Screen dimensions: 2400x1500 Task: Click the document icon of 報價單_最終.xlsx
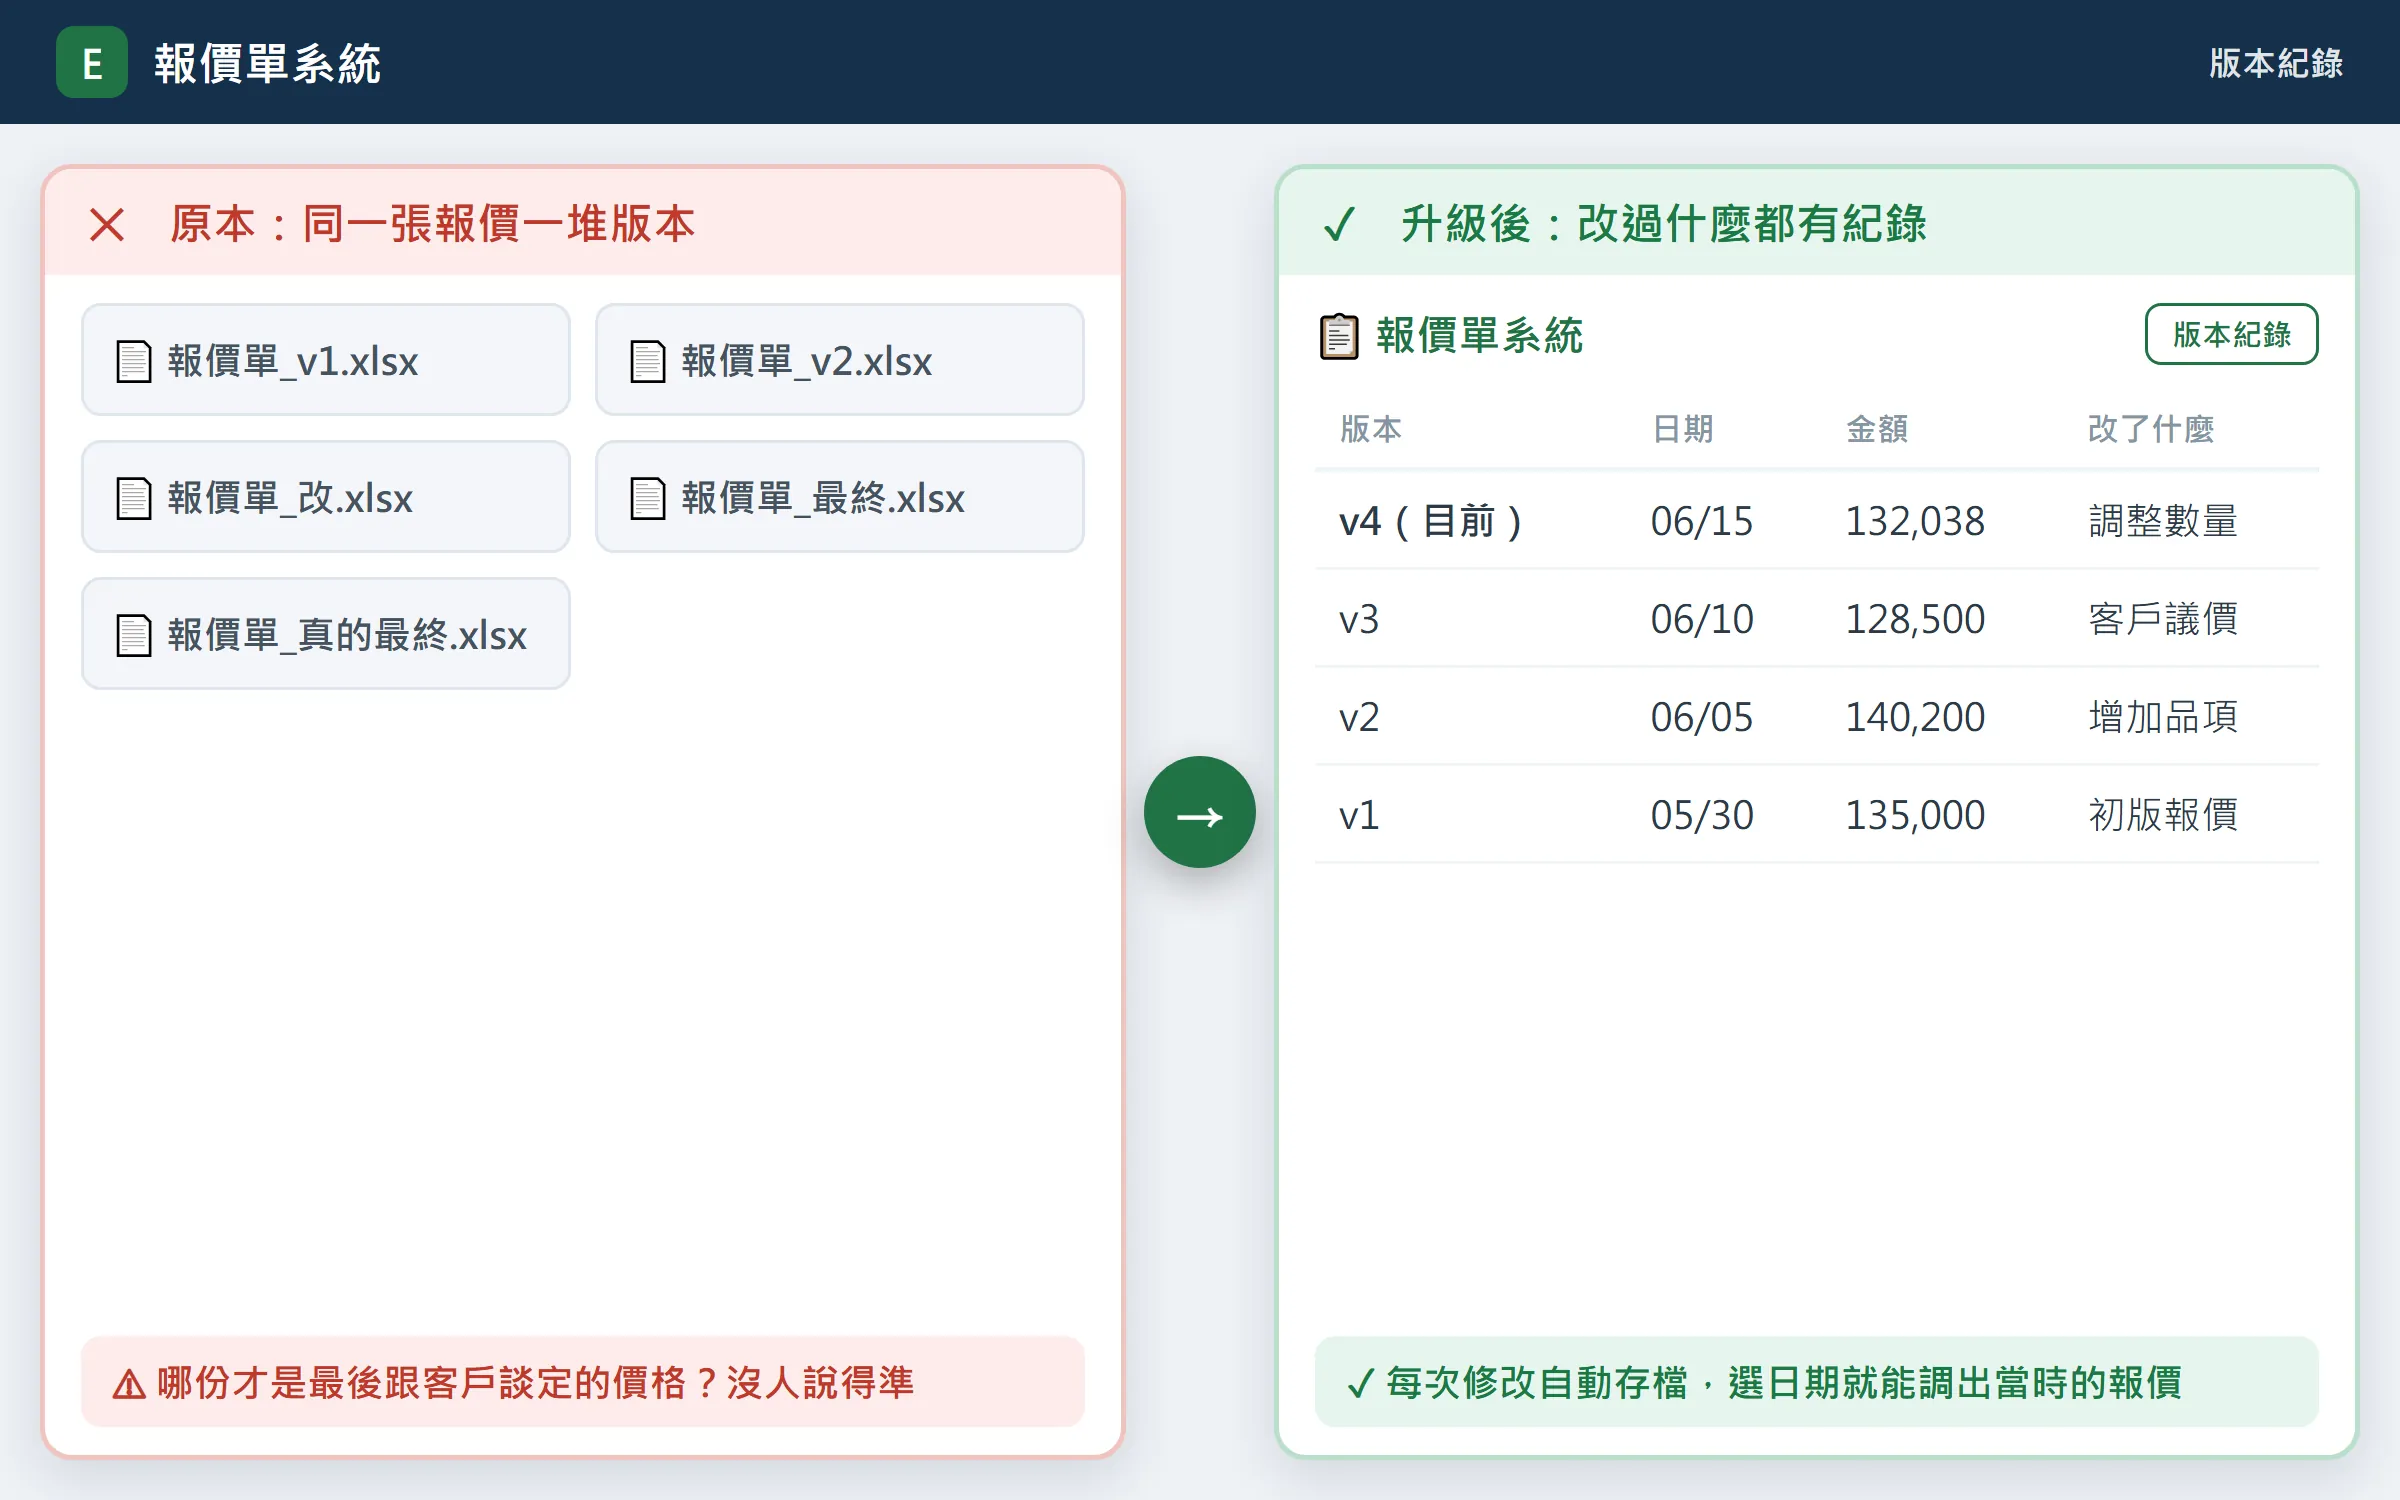point(648,498)
